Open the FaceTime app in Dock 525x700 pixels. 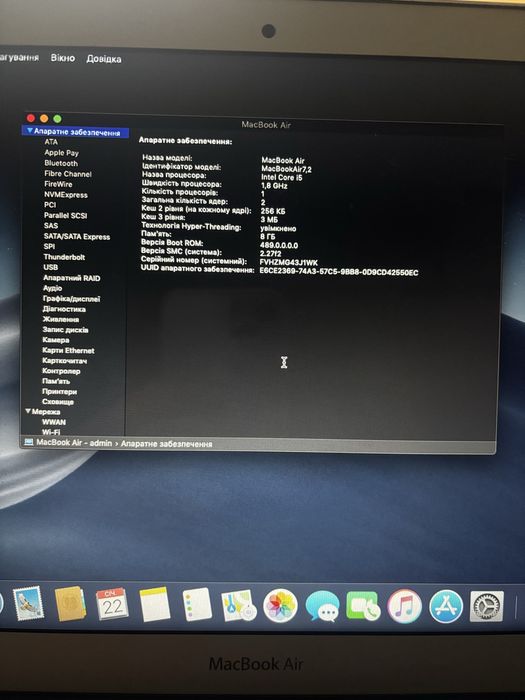pos(363,606)
